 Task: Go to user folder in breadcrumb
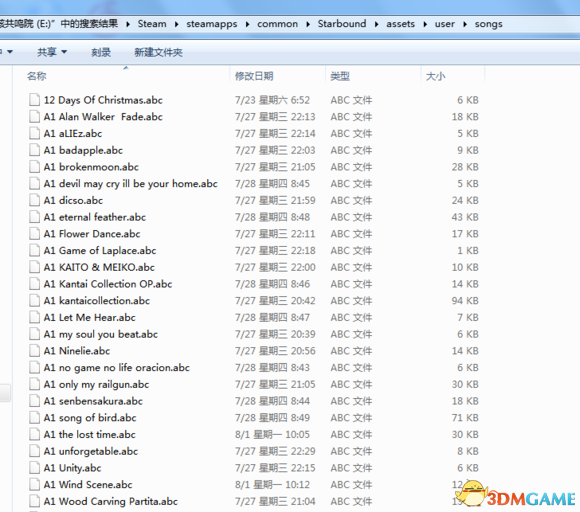tap(445, 24)
